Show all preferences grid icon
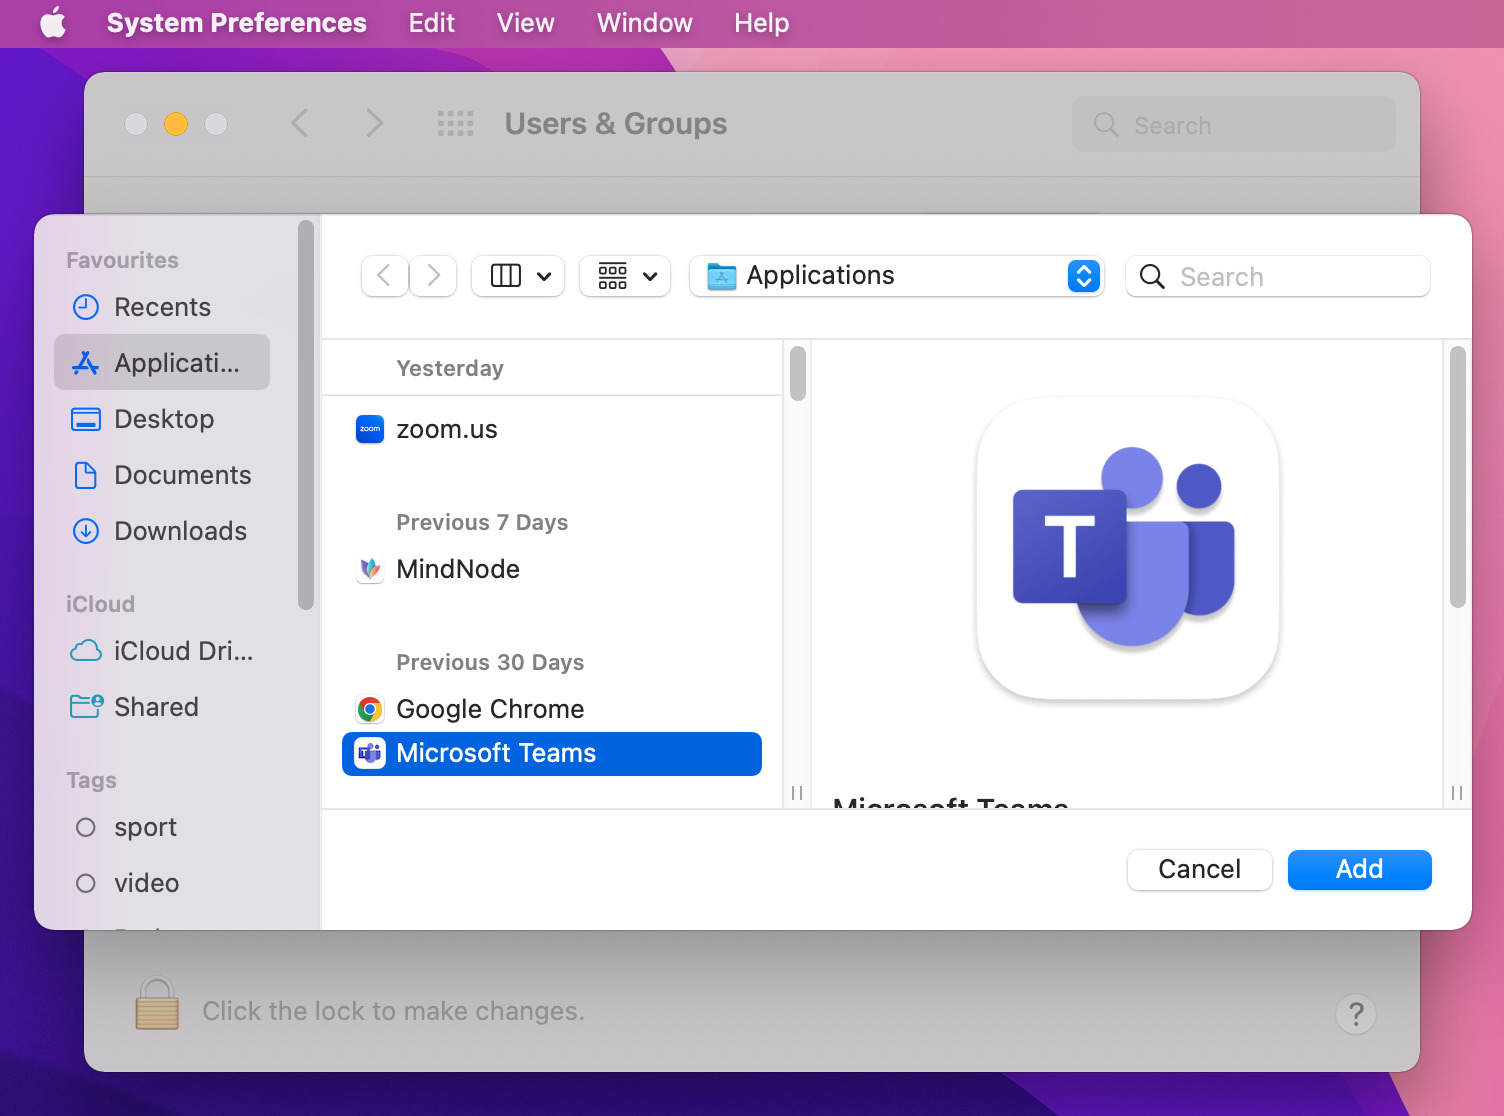The image size is (1504, 1116). (456, 123)
